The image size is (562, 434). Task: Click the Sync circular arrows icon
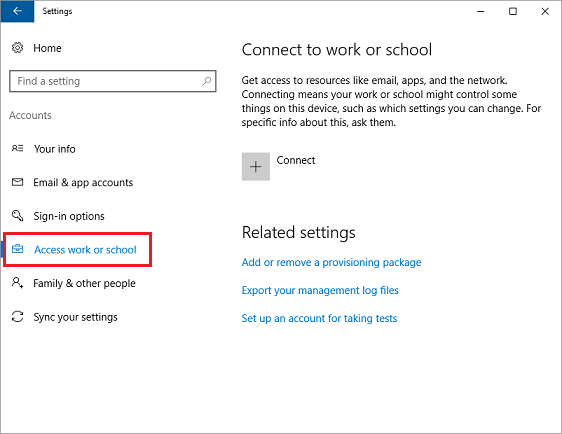coord(17,316)
